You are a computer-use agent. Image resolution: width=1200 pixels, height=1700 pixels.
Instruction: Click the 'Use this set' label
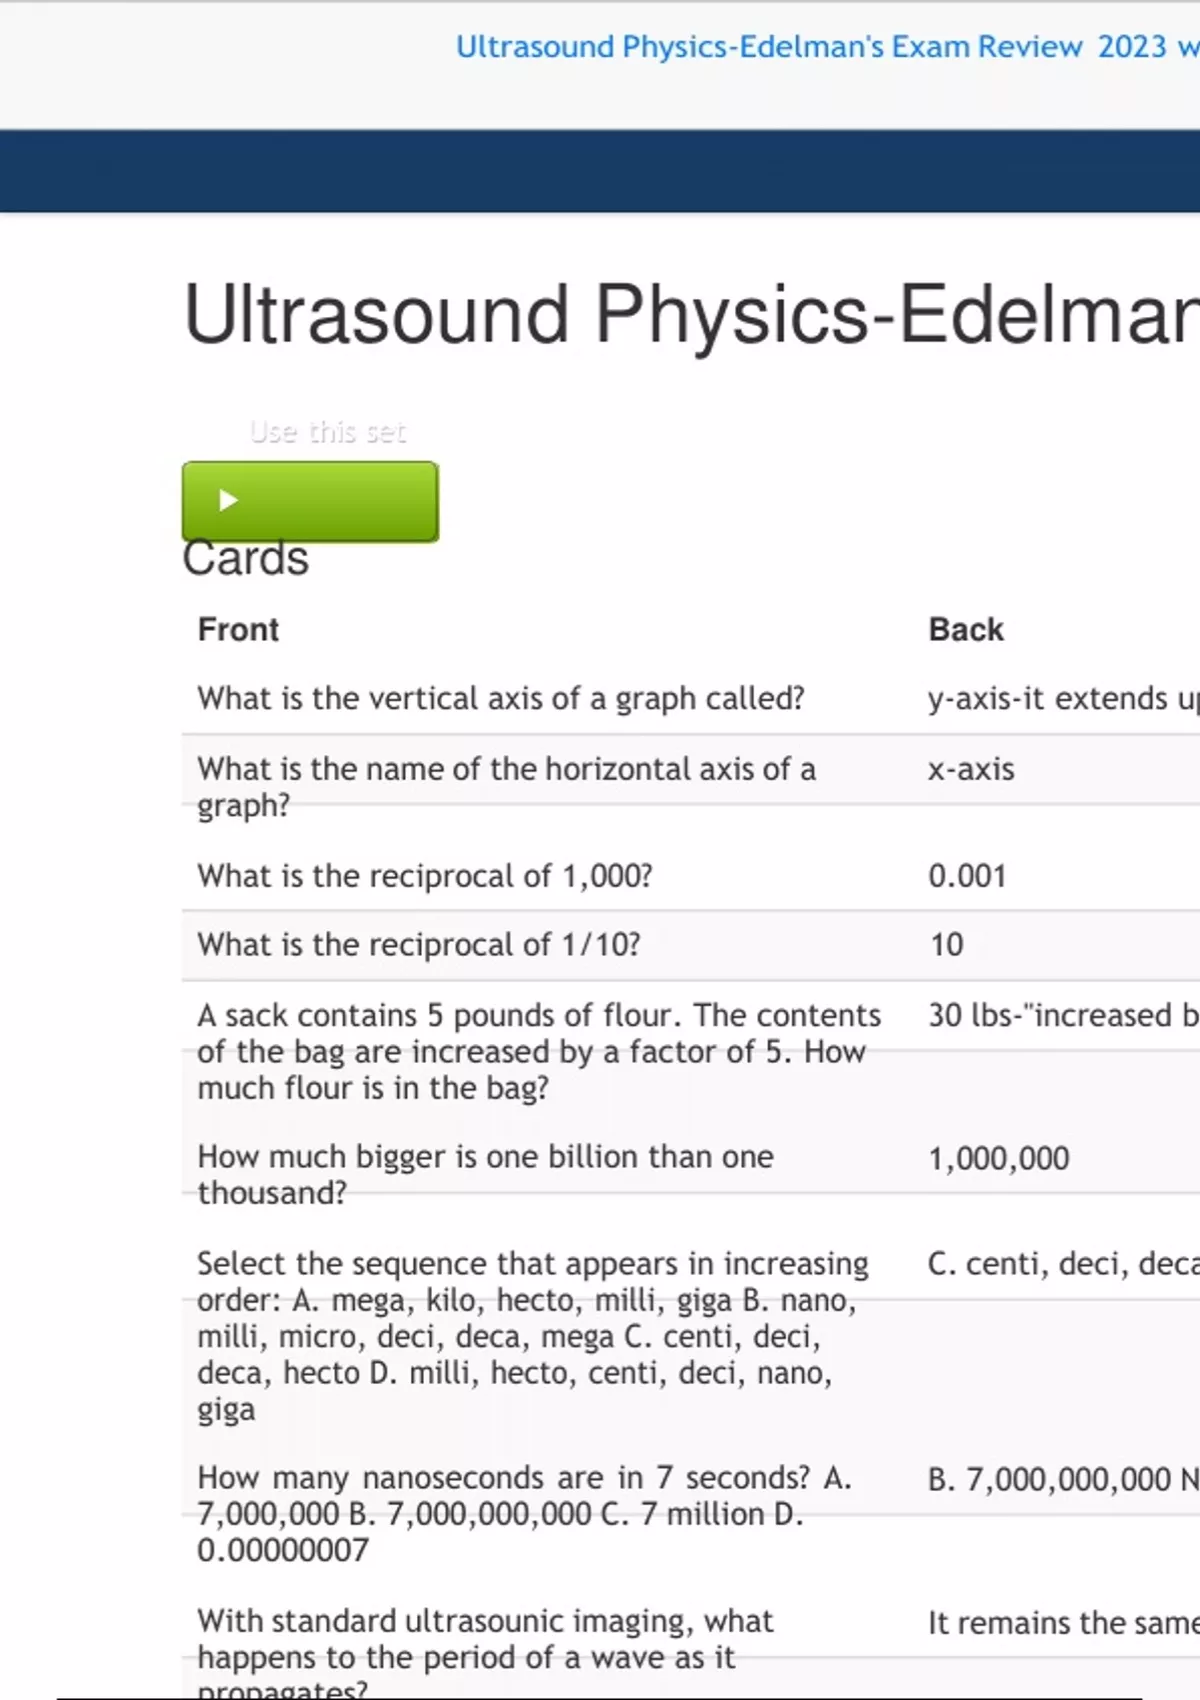(x=327, y=432)
